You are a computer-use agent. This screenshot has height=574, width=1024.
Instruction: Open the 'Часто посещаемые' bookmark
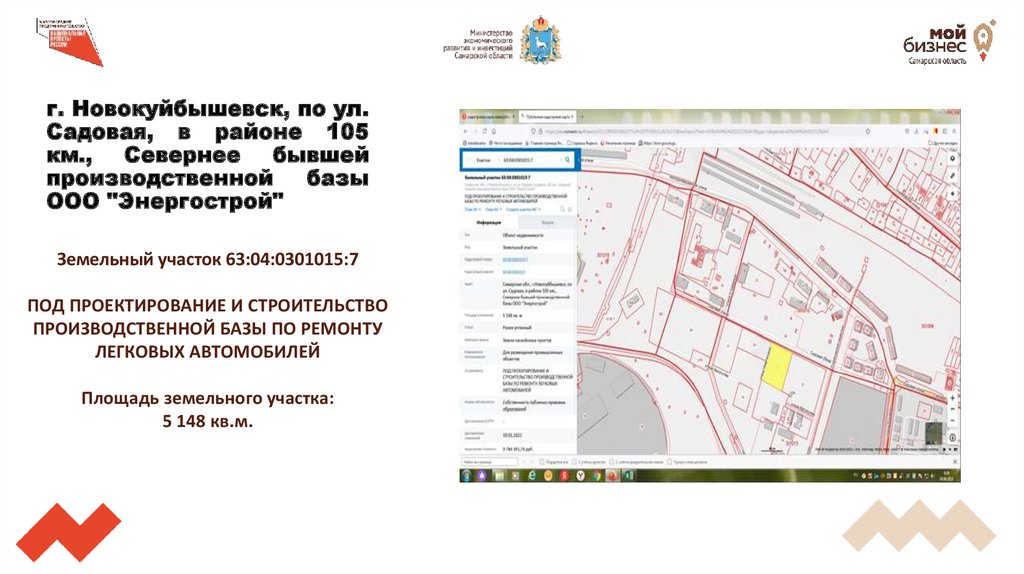(505, 143)
